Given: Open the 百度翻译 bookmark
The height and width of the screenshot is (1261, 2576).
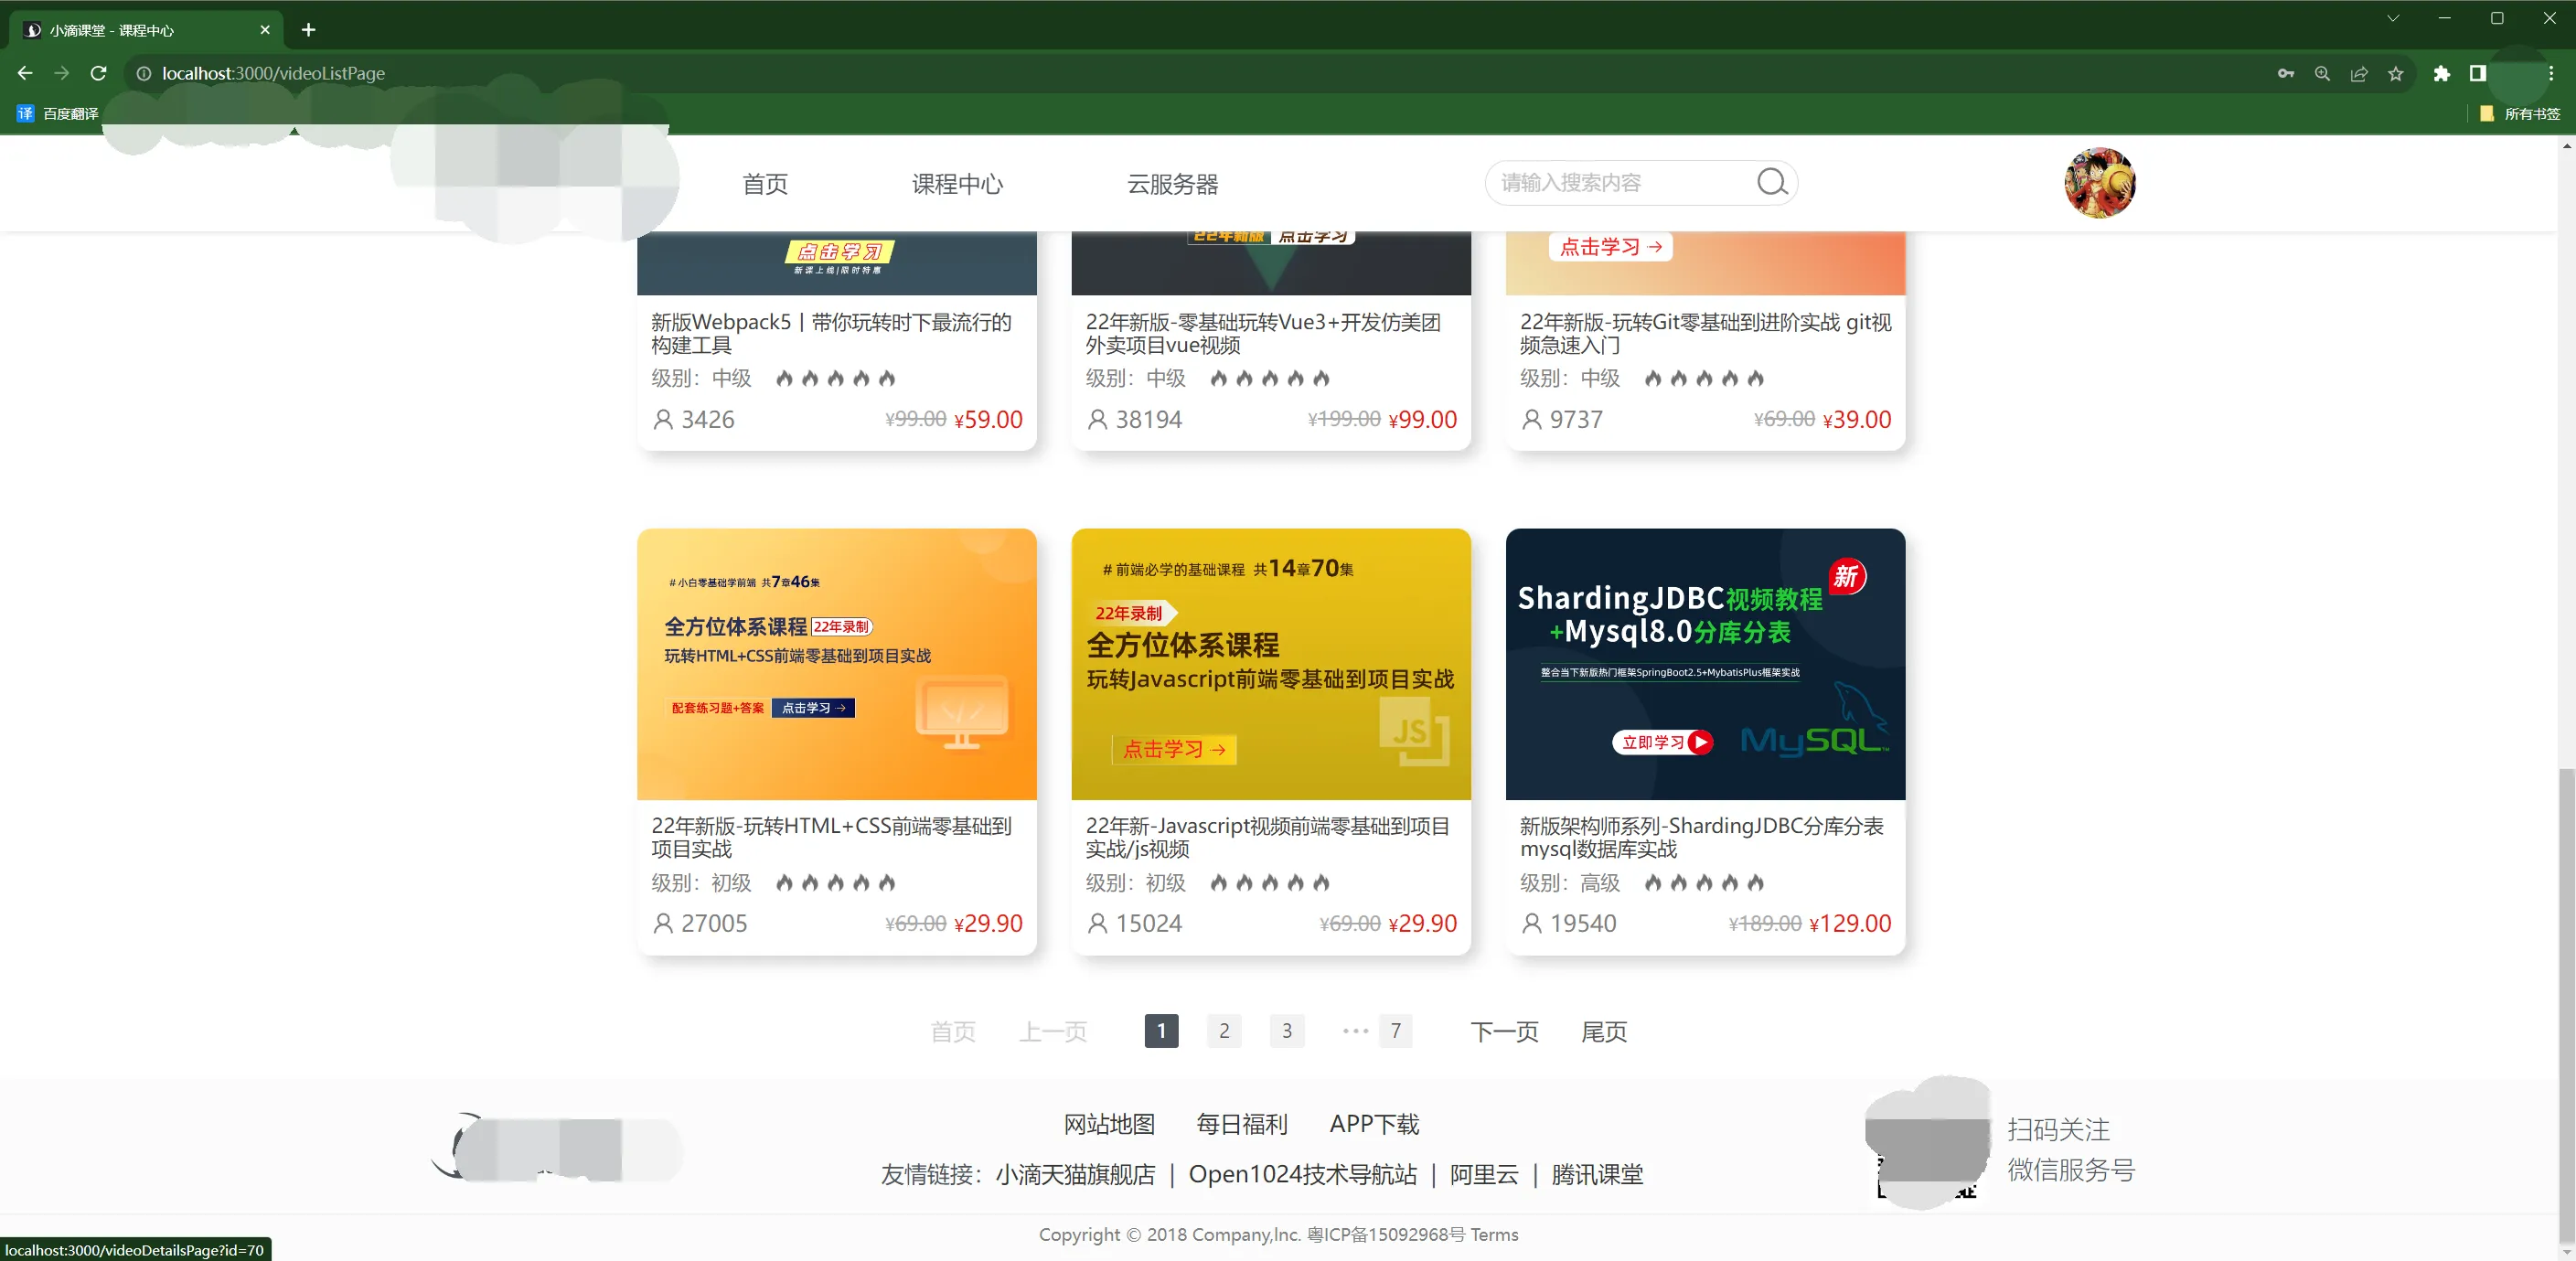Looking at the screenshot, I should point(58,114).
